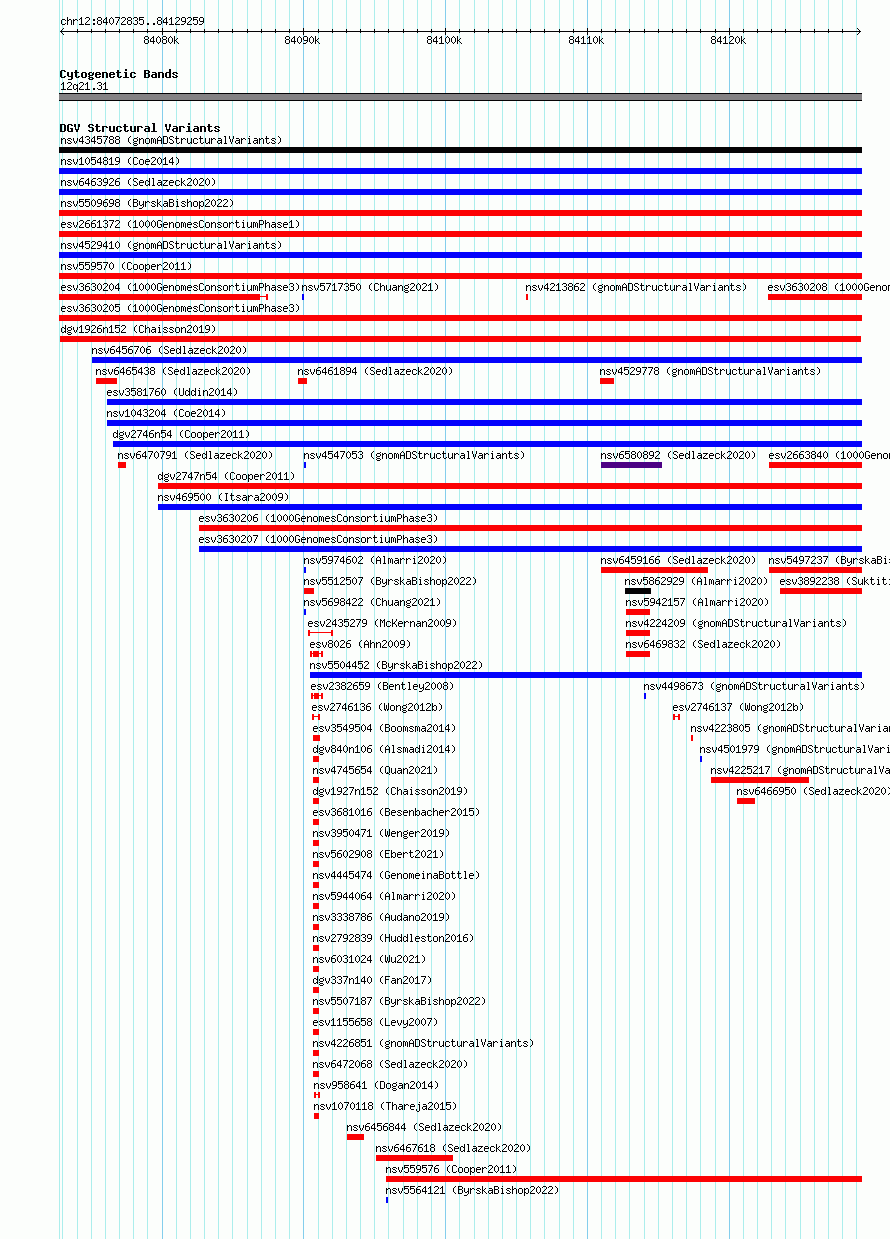890x1239 pixels.
Task: Select dgv840n106 (Alsmadi2014) label
Action: point(384,749)
